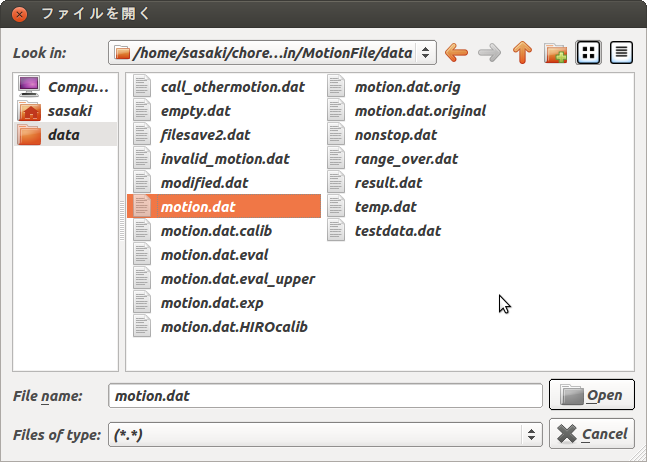Viewport: 647px width, 462px height.
Task: Select file motion.dat.original
Action: point(407,111)
